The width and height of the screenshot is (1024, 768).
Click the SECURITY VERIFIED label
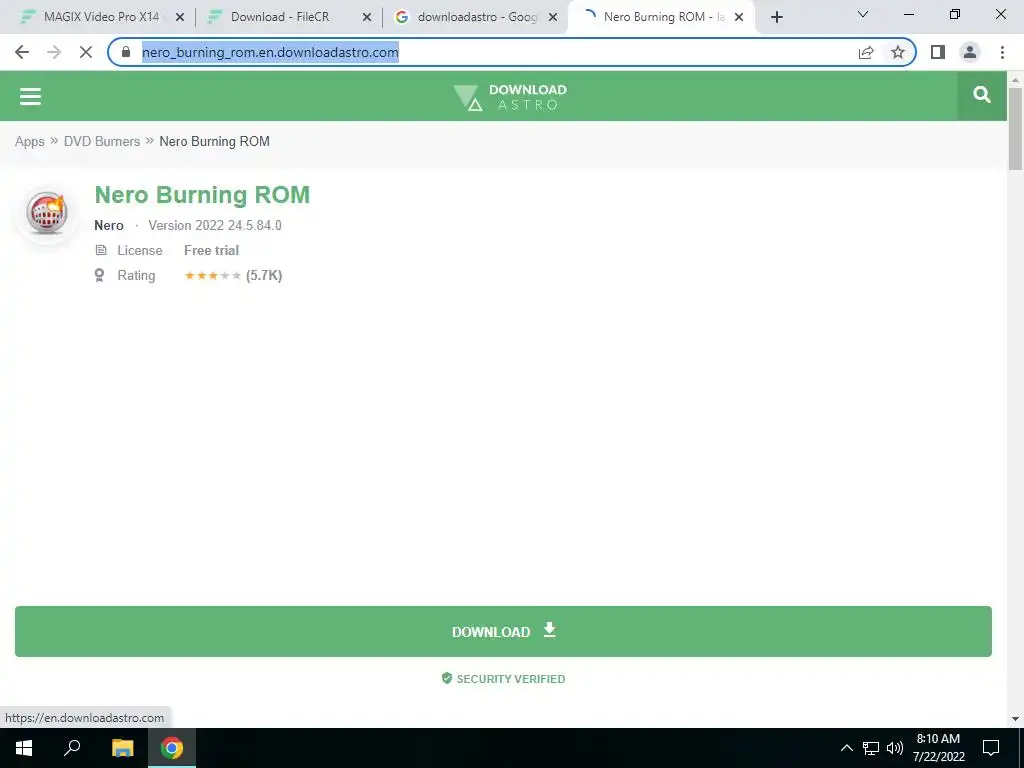click(504, 679)
